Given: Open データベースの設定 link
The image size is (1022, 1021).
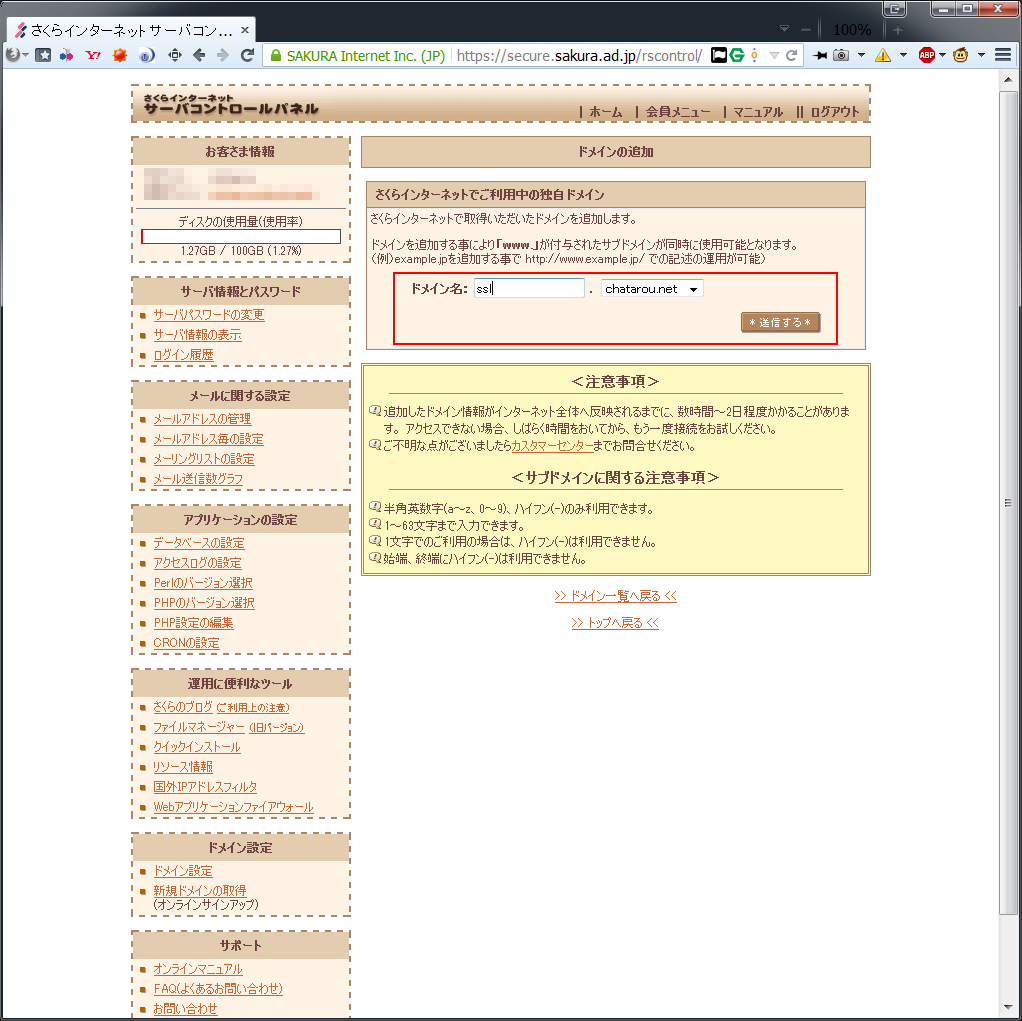Looking at the screenshot, I should point(199,543).
